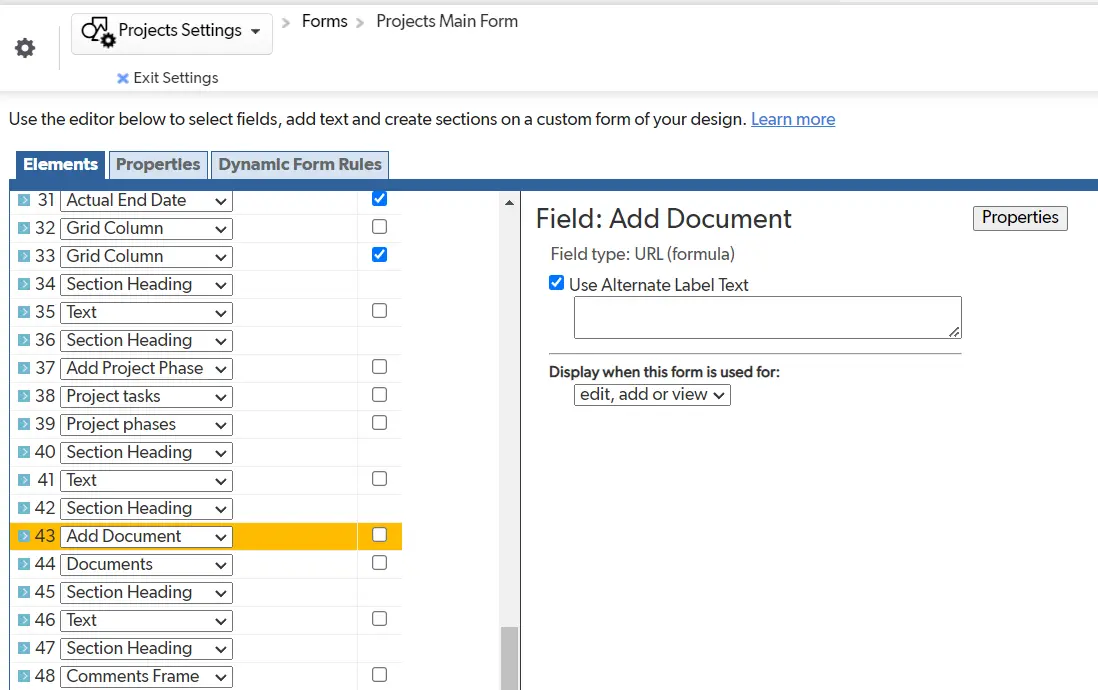Viewport: 1098px width, 690px height.
Task: Open the Actual End Date element dropdown
Action: (x=146, y=200)
